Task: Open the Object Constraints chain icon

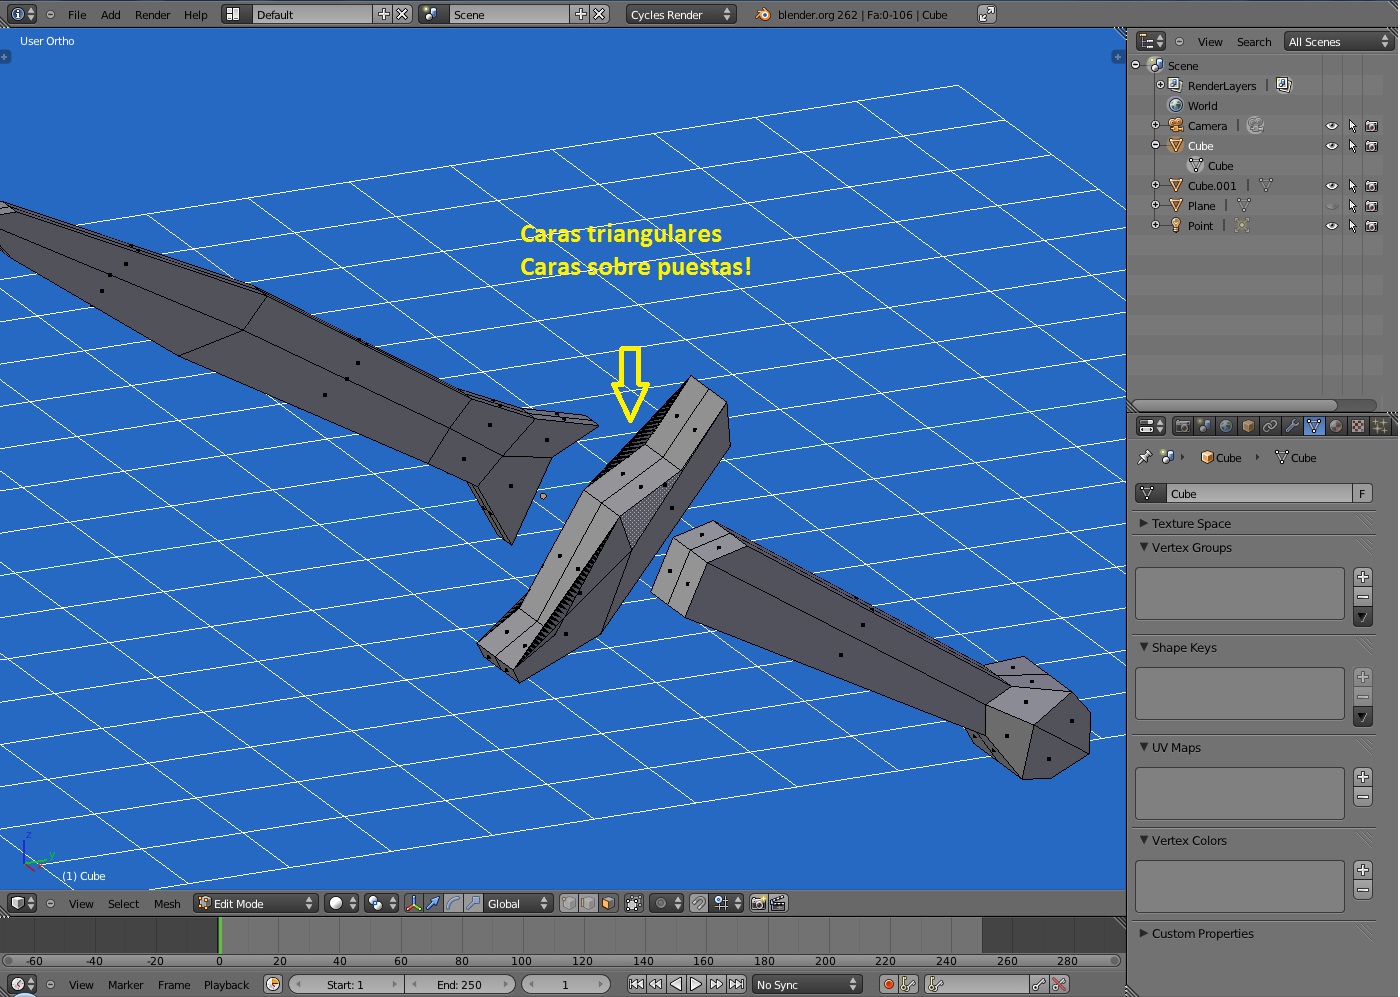Action: click(1270, 426)
